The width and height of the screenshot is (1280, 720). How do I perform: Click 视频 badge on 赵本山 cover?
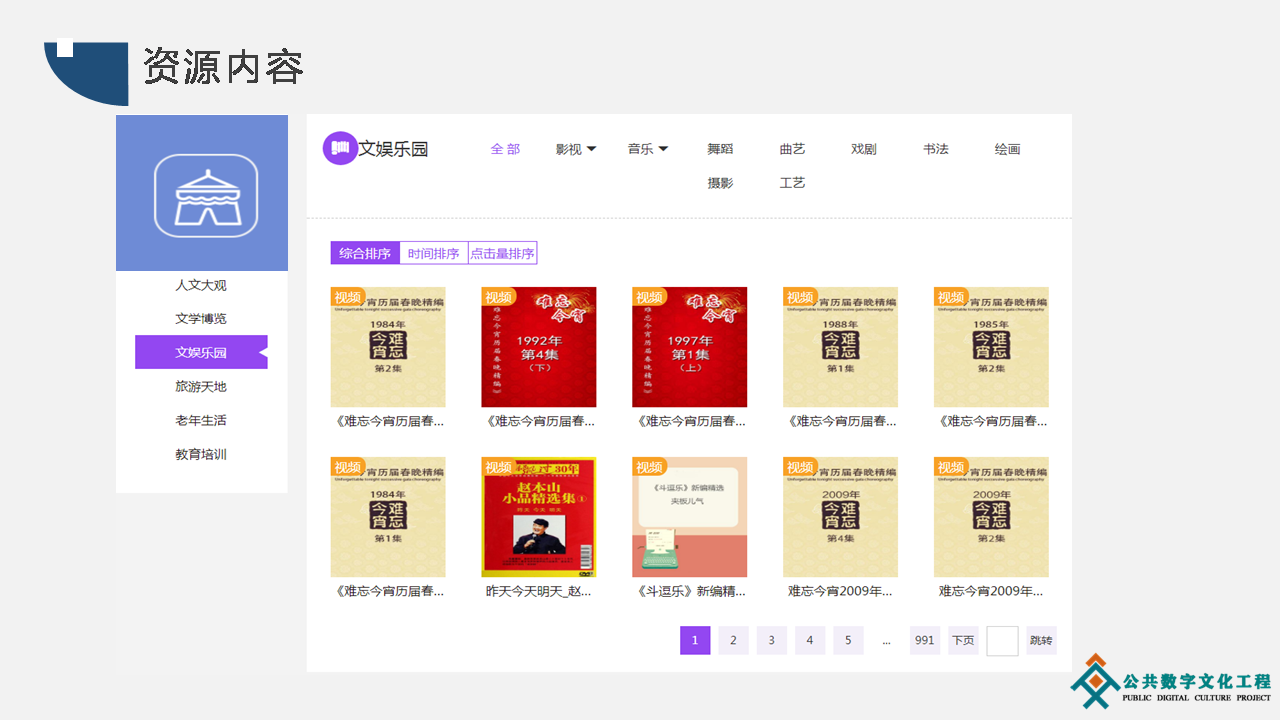click(x=498, y=467)
